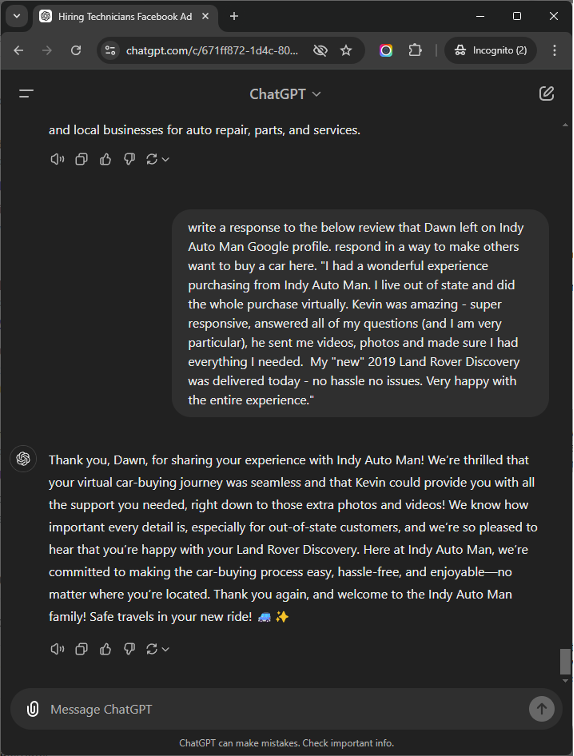Open the tab search chevron dropdown
Screen dimensions: 574x756
pyautogui.click(x=16, y=16)
